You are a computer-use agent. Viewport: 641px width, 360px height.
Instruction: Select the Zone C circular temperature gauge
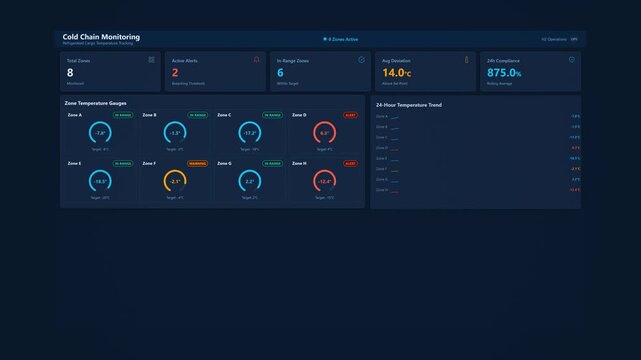250,133
